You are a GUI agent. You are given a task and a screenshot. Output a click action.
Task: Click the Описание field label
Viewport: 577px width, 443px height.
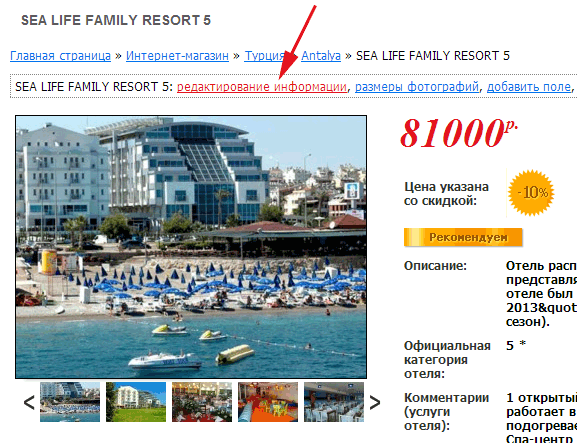[x=435, y=266]
